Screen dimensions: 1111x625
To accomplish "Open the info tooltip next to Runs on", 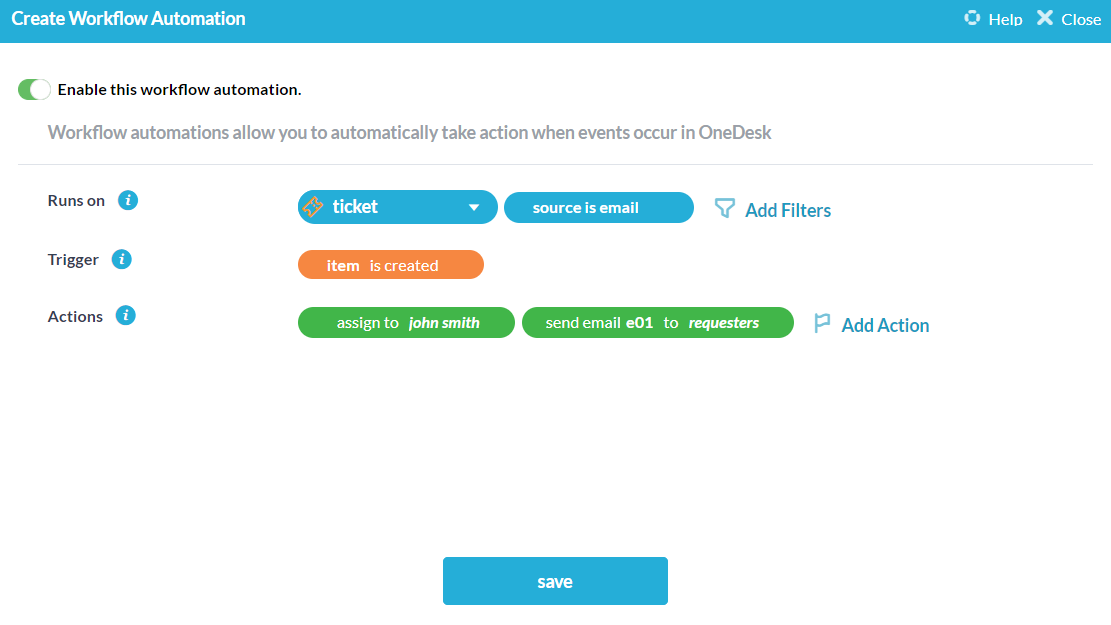I will 127,200.
